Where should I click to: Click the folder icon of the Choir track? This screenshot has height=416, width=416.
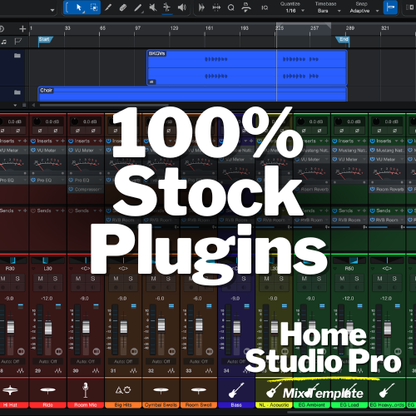point(17,92)
